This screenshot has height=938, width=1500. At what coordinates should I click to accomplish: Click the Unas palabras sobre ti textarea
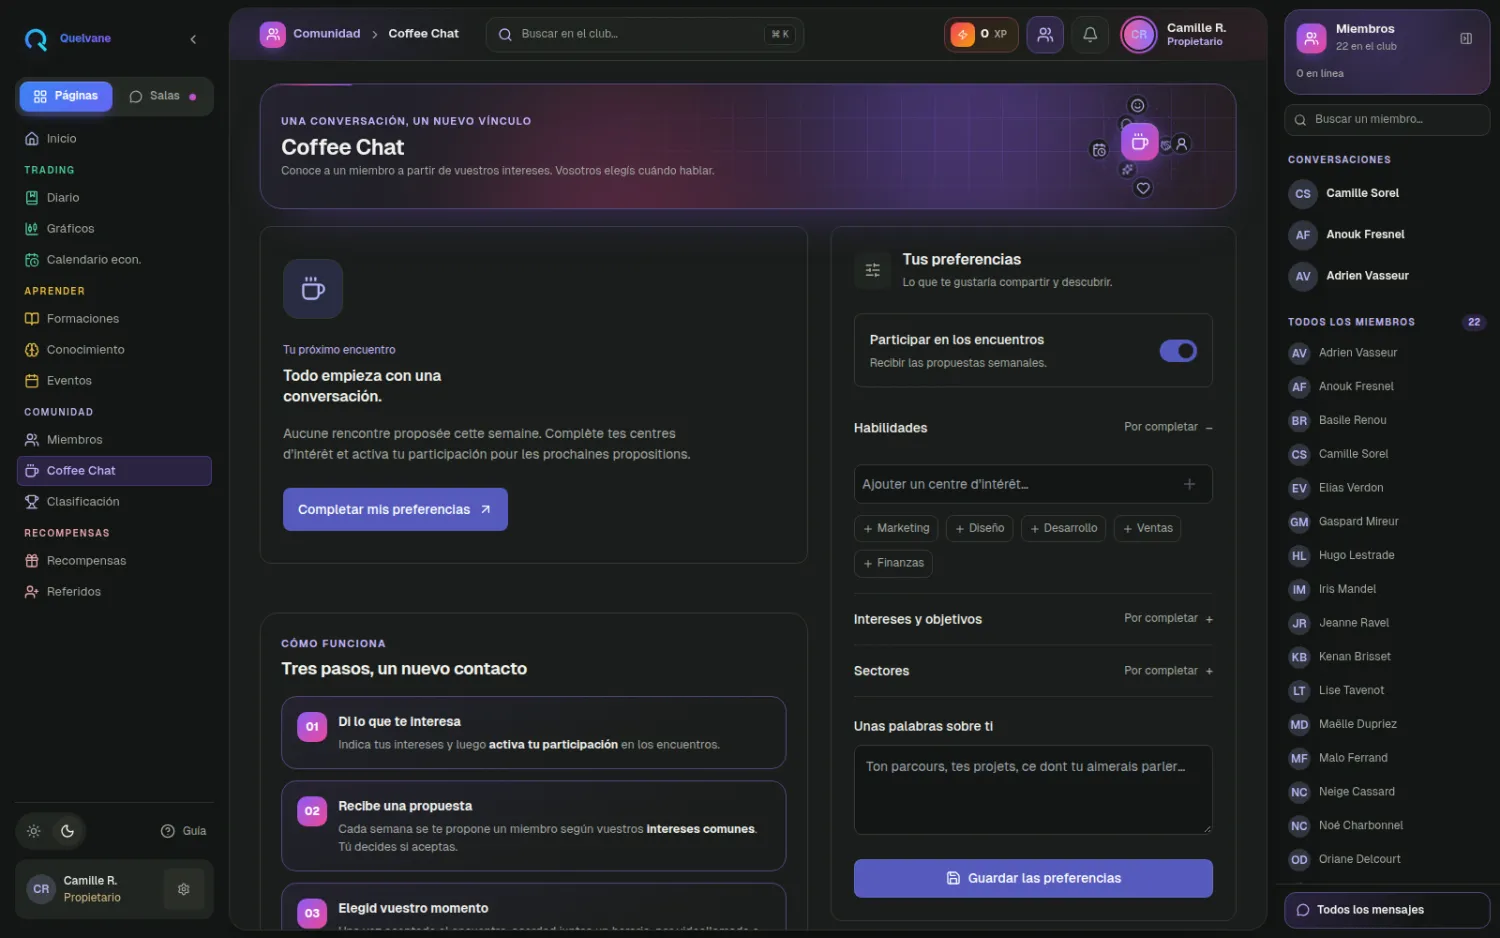pyautogui.click(x=1033, y=790)
